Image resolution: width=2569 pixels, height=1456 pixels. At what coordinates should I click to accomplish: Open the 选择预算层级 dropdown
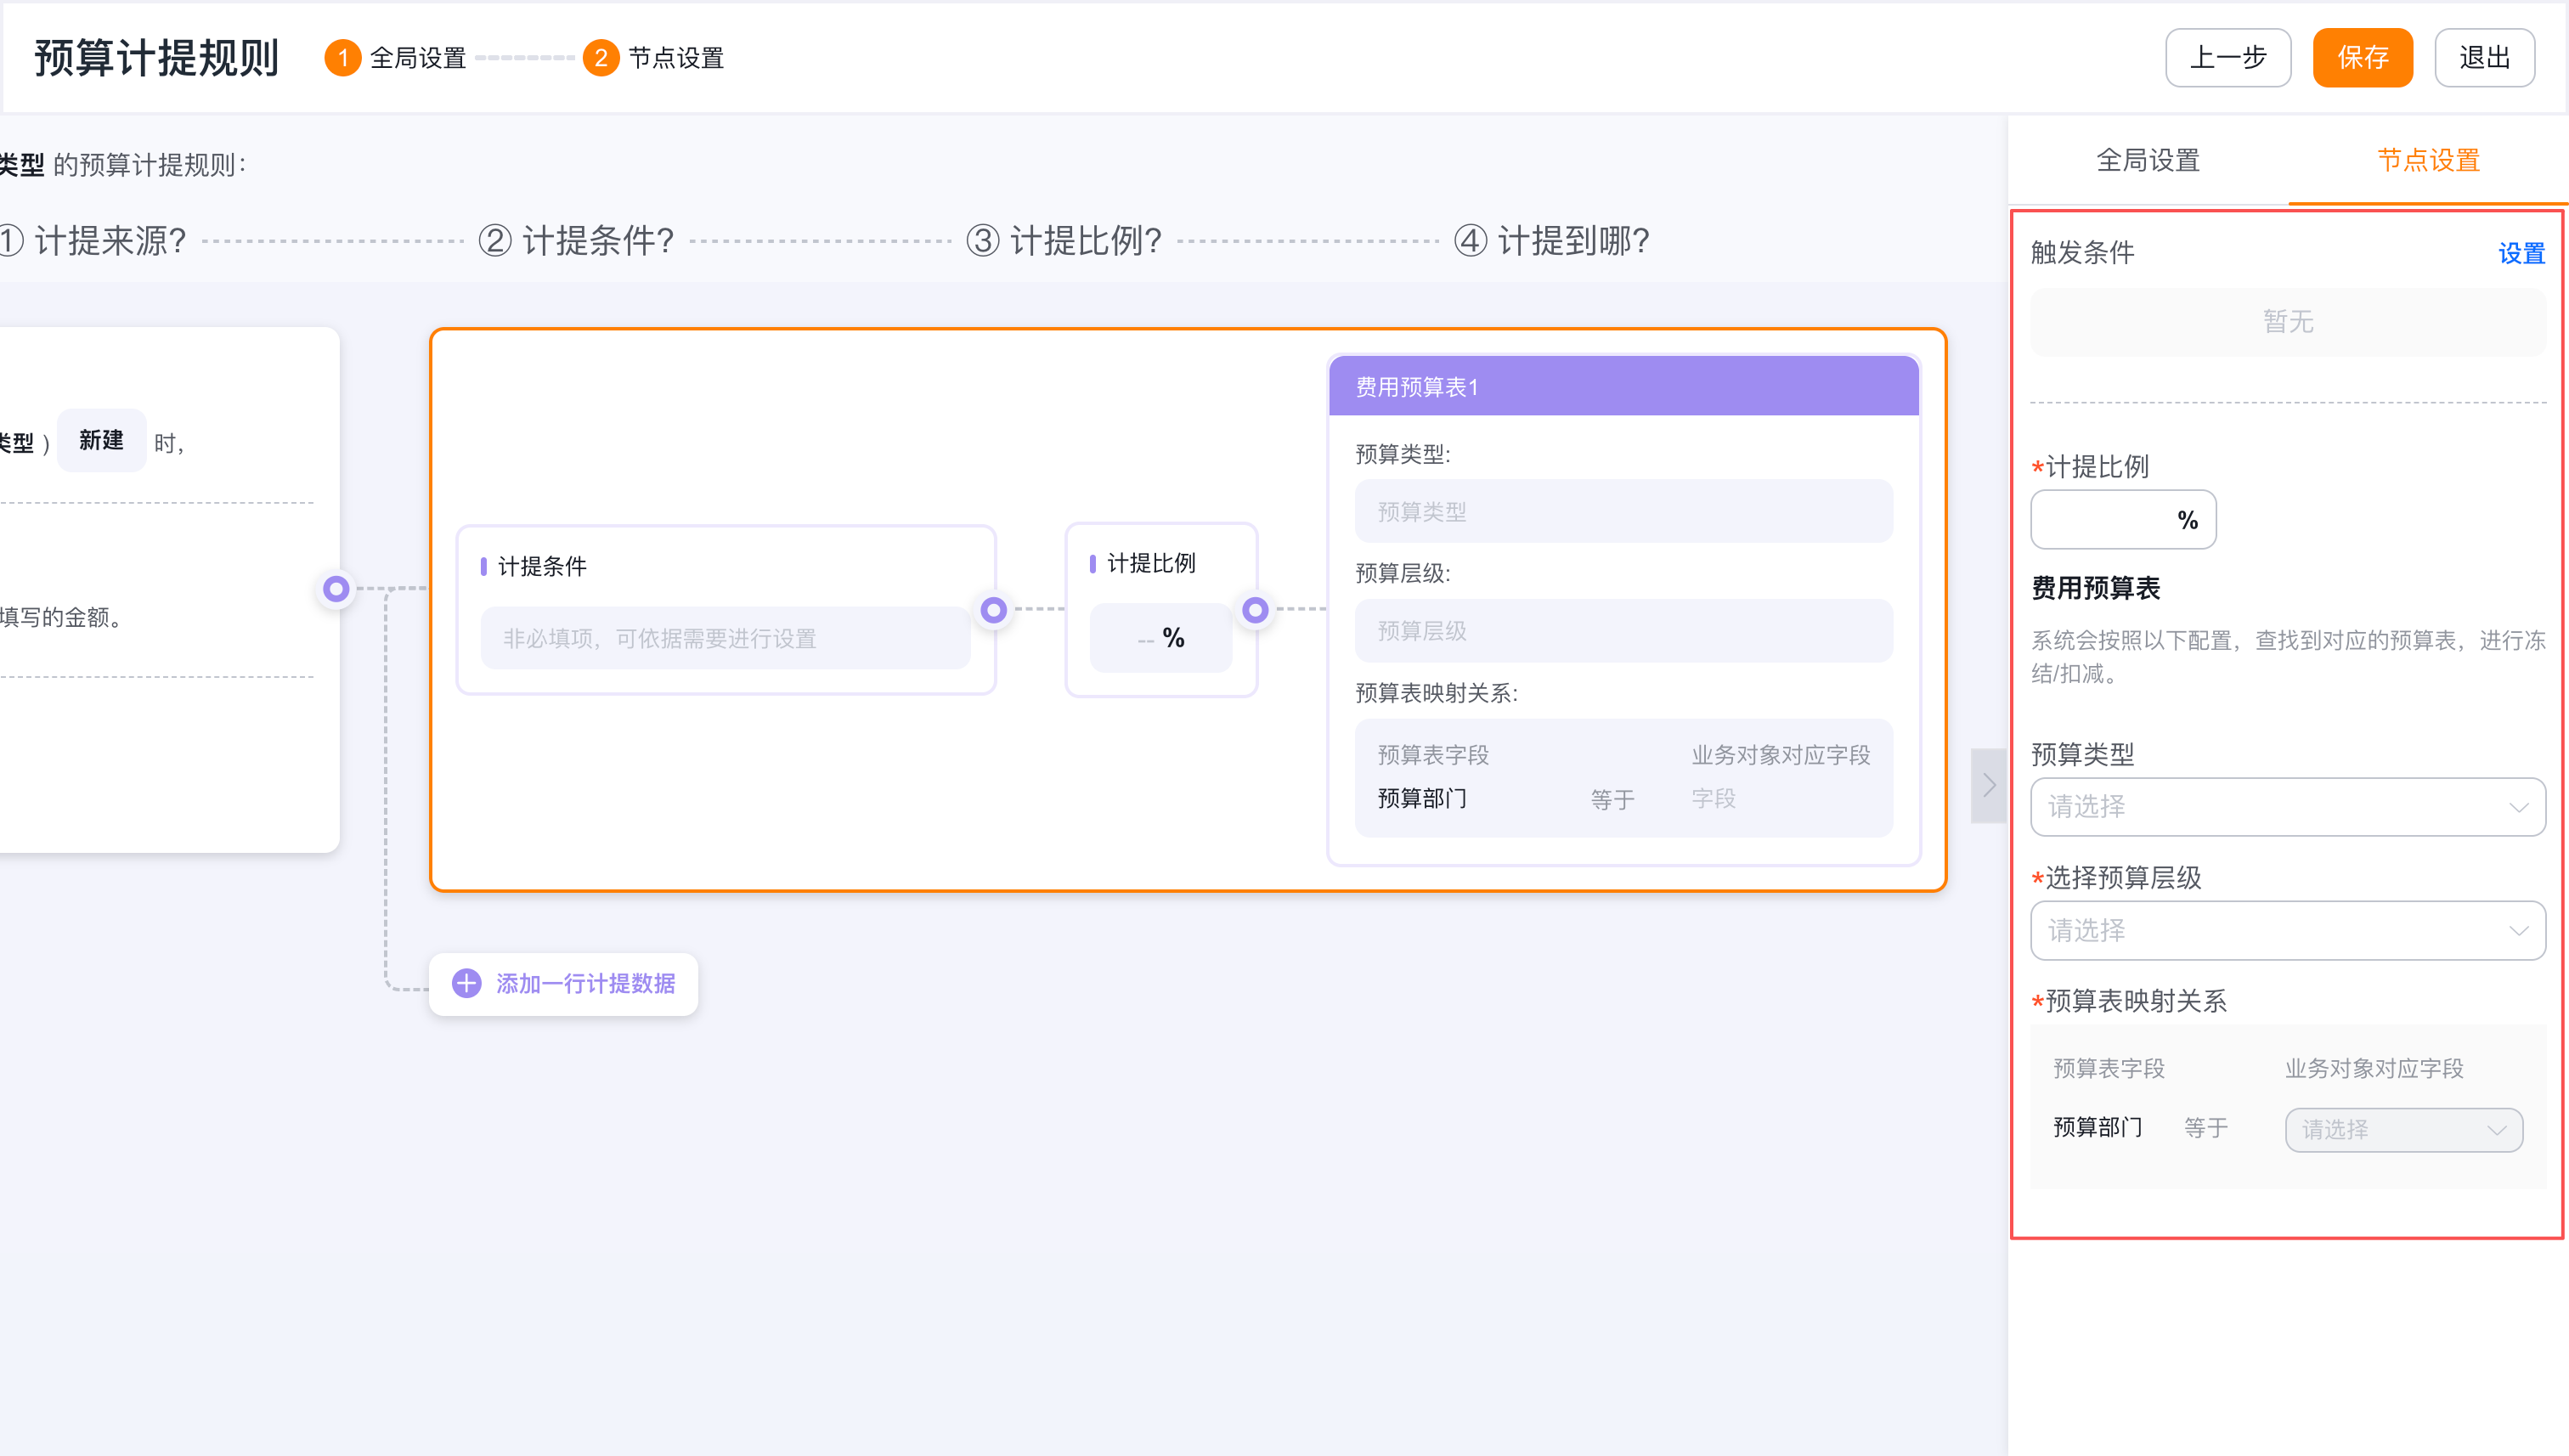[2287, 930]
